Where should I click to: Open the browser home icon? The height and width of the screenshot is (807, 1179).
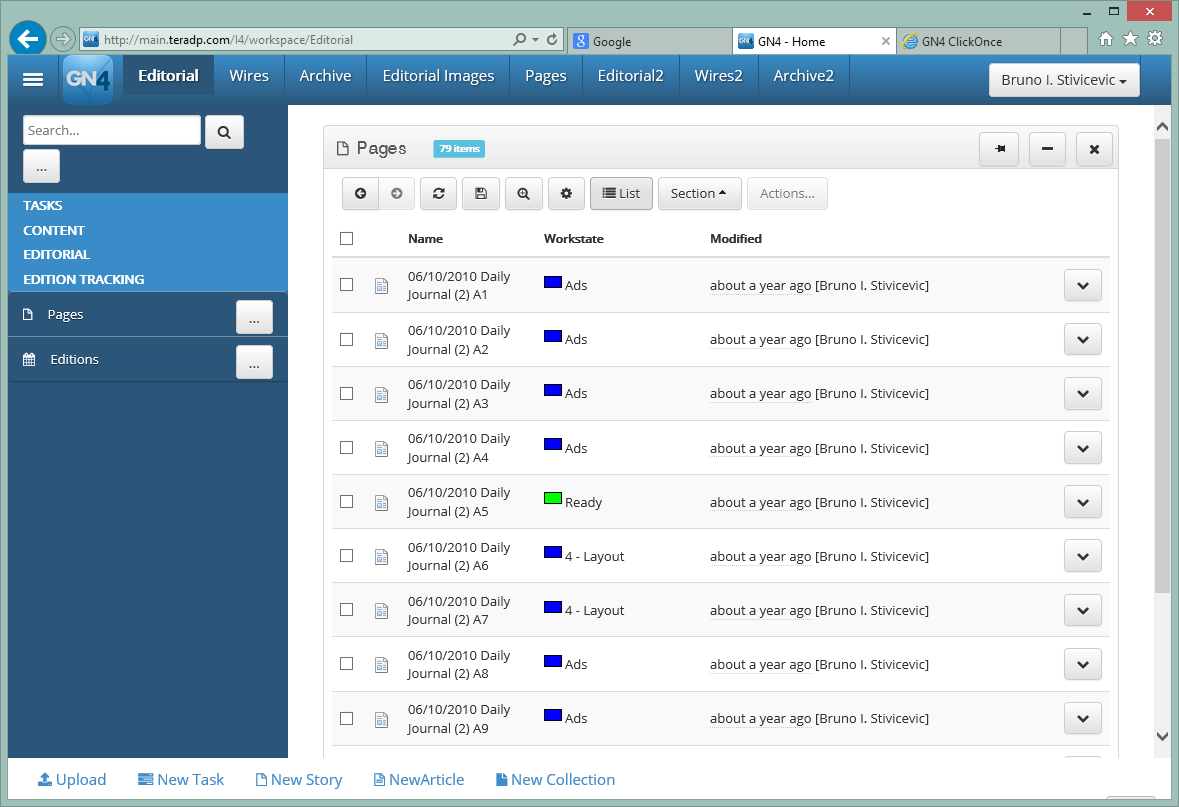(x=1105, y=39)
